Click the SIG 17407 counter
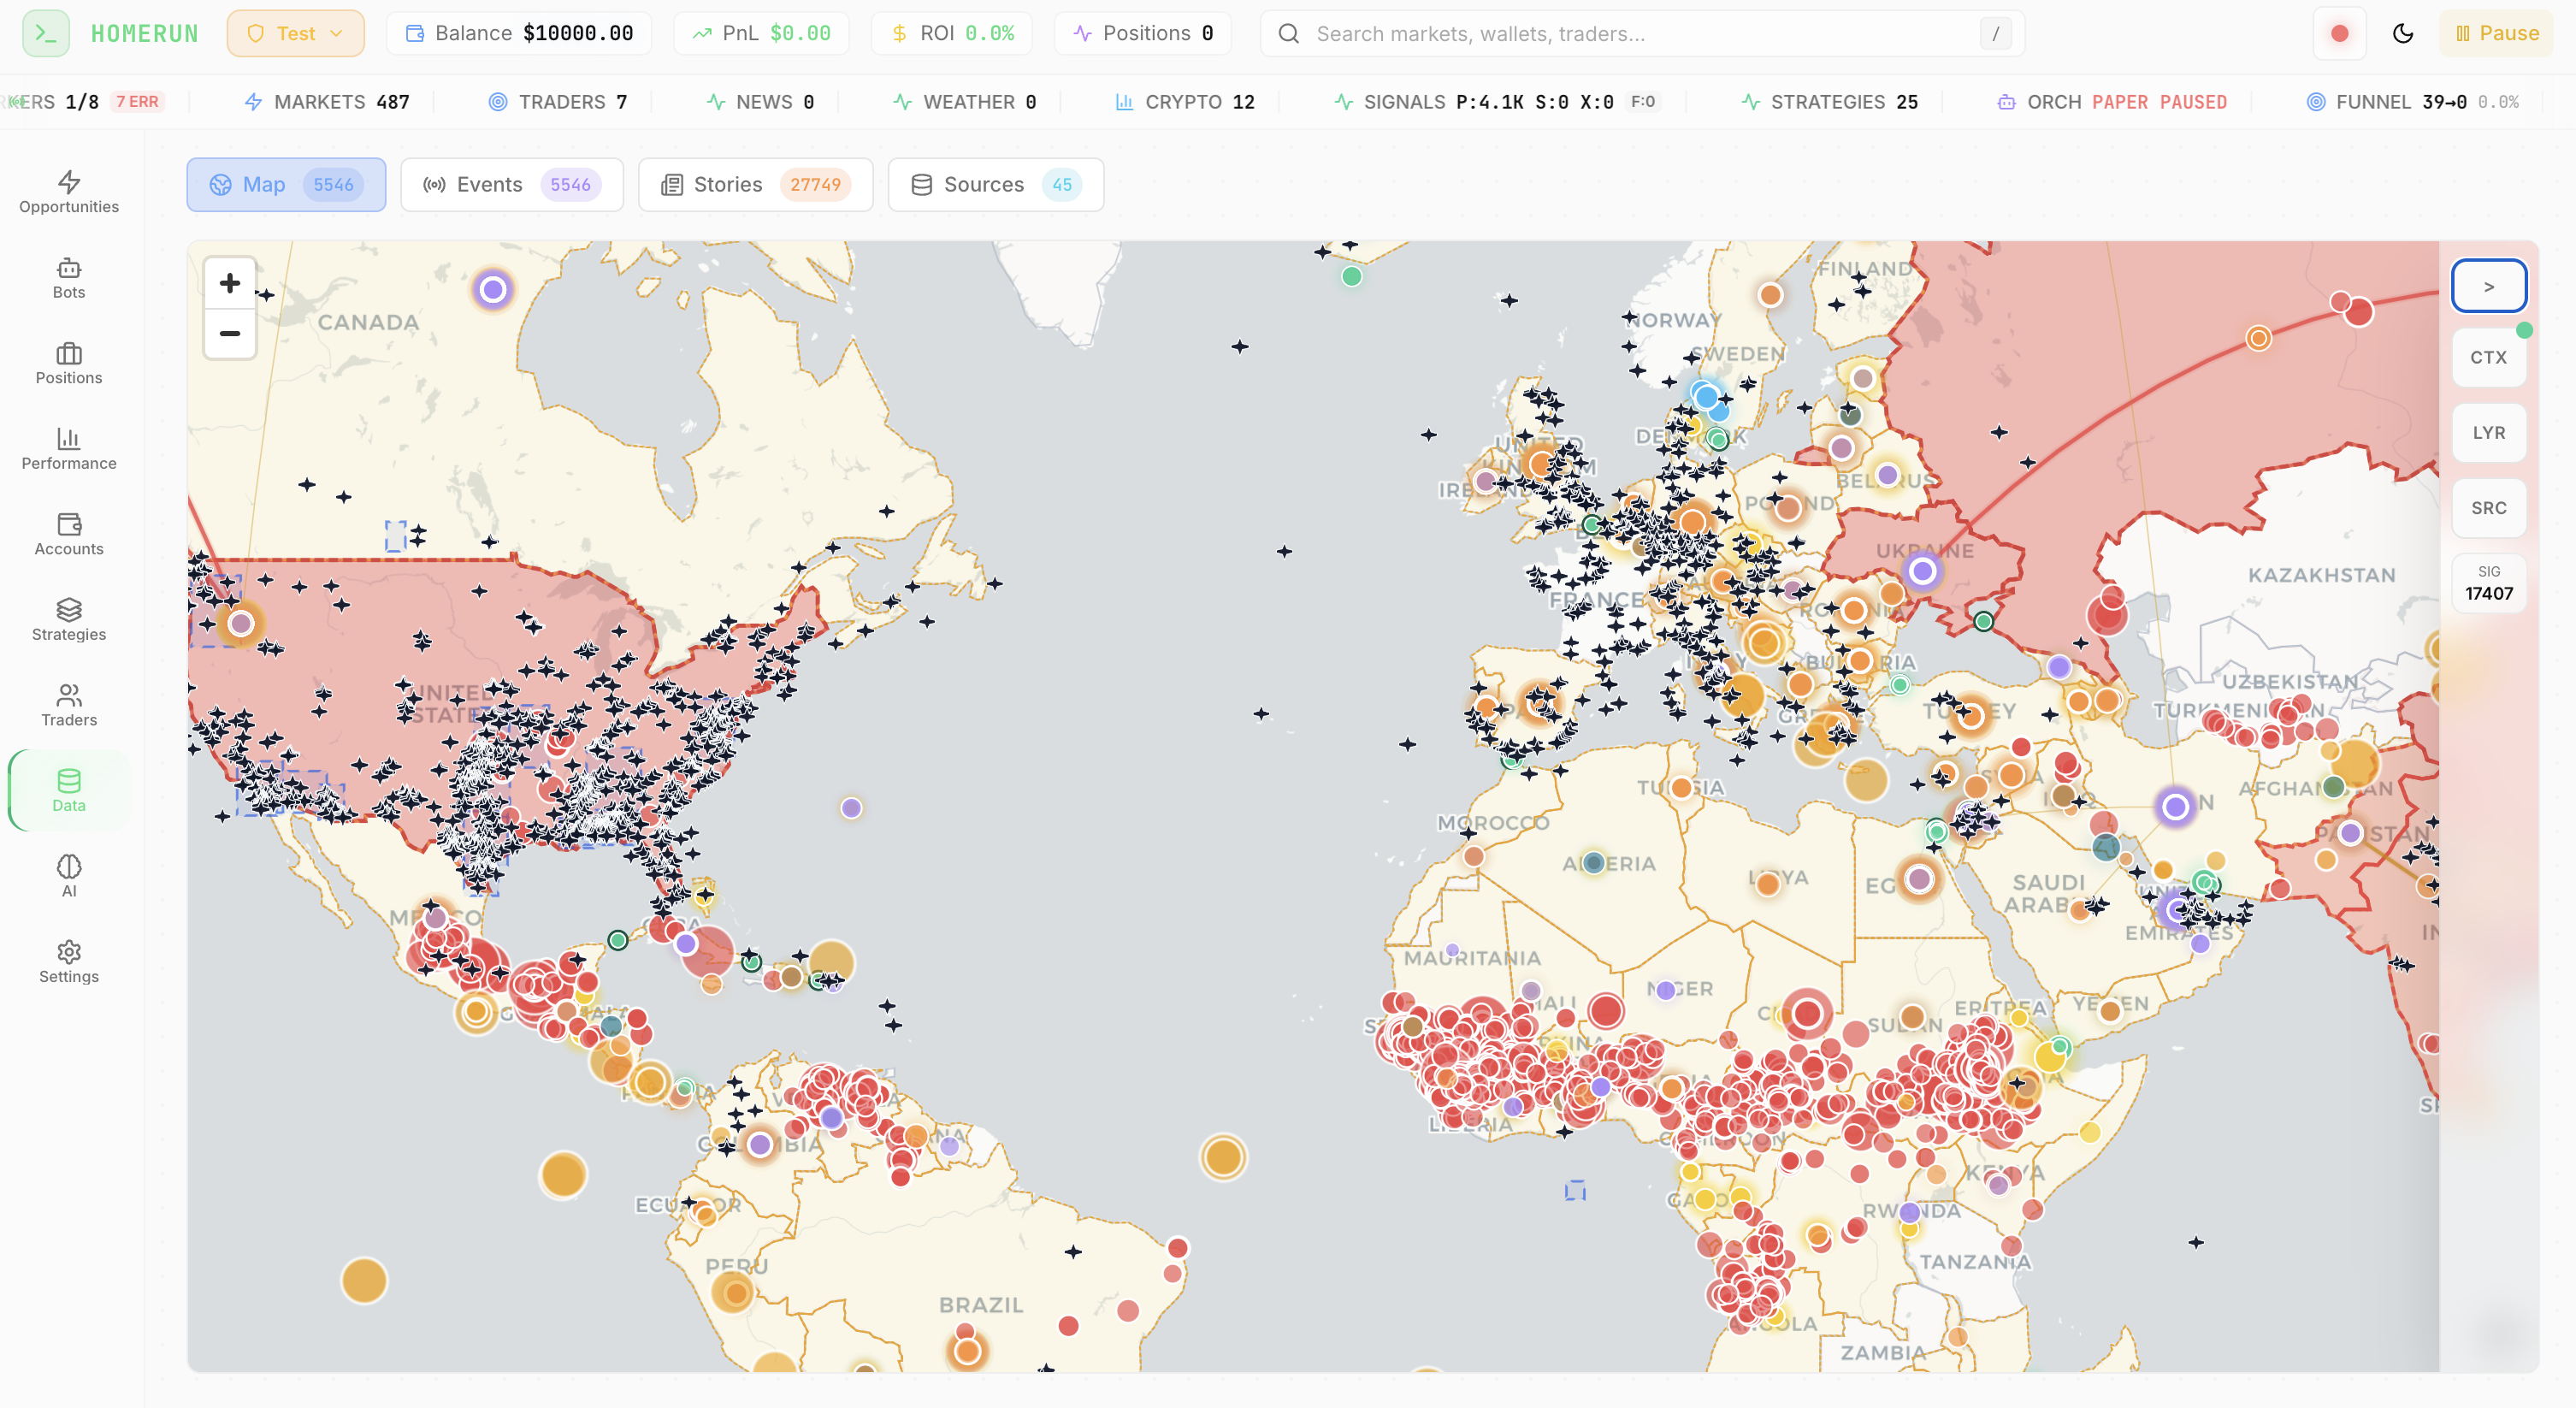This screenshot has width=2576, height=1408. click(x=2488, y=583)
